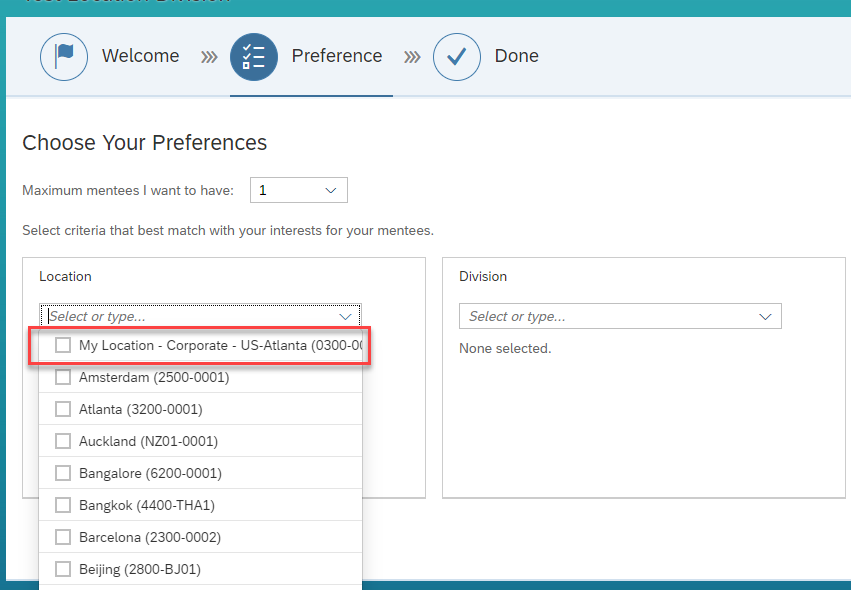This screenshot has height=590, width=851.
Task: Open the Division select or type dropdown
Action: [x=620, y=316]
